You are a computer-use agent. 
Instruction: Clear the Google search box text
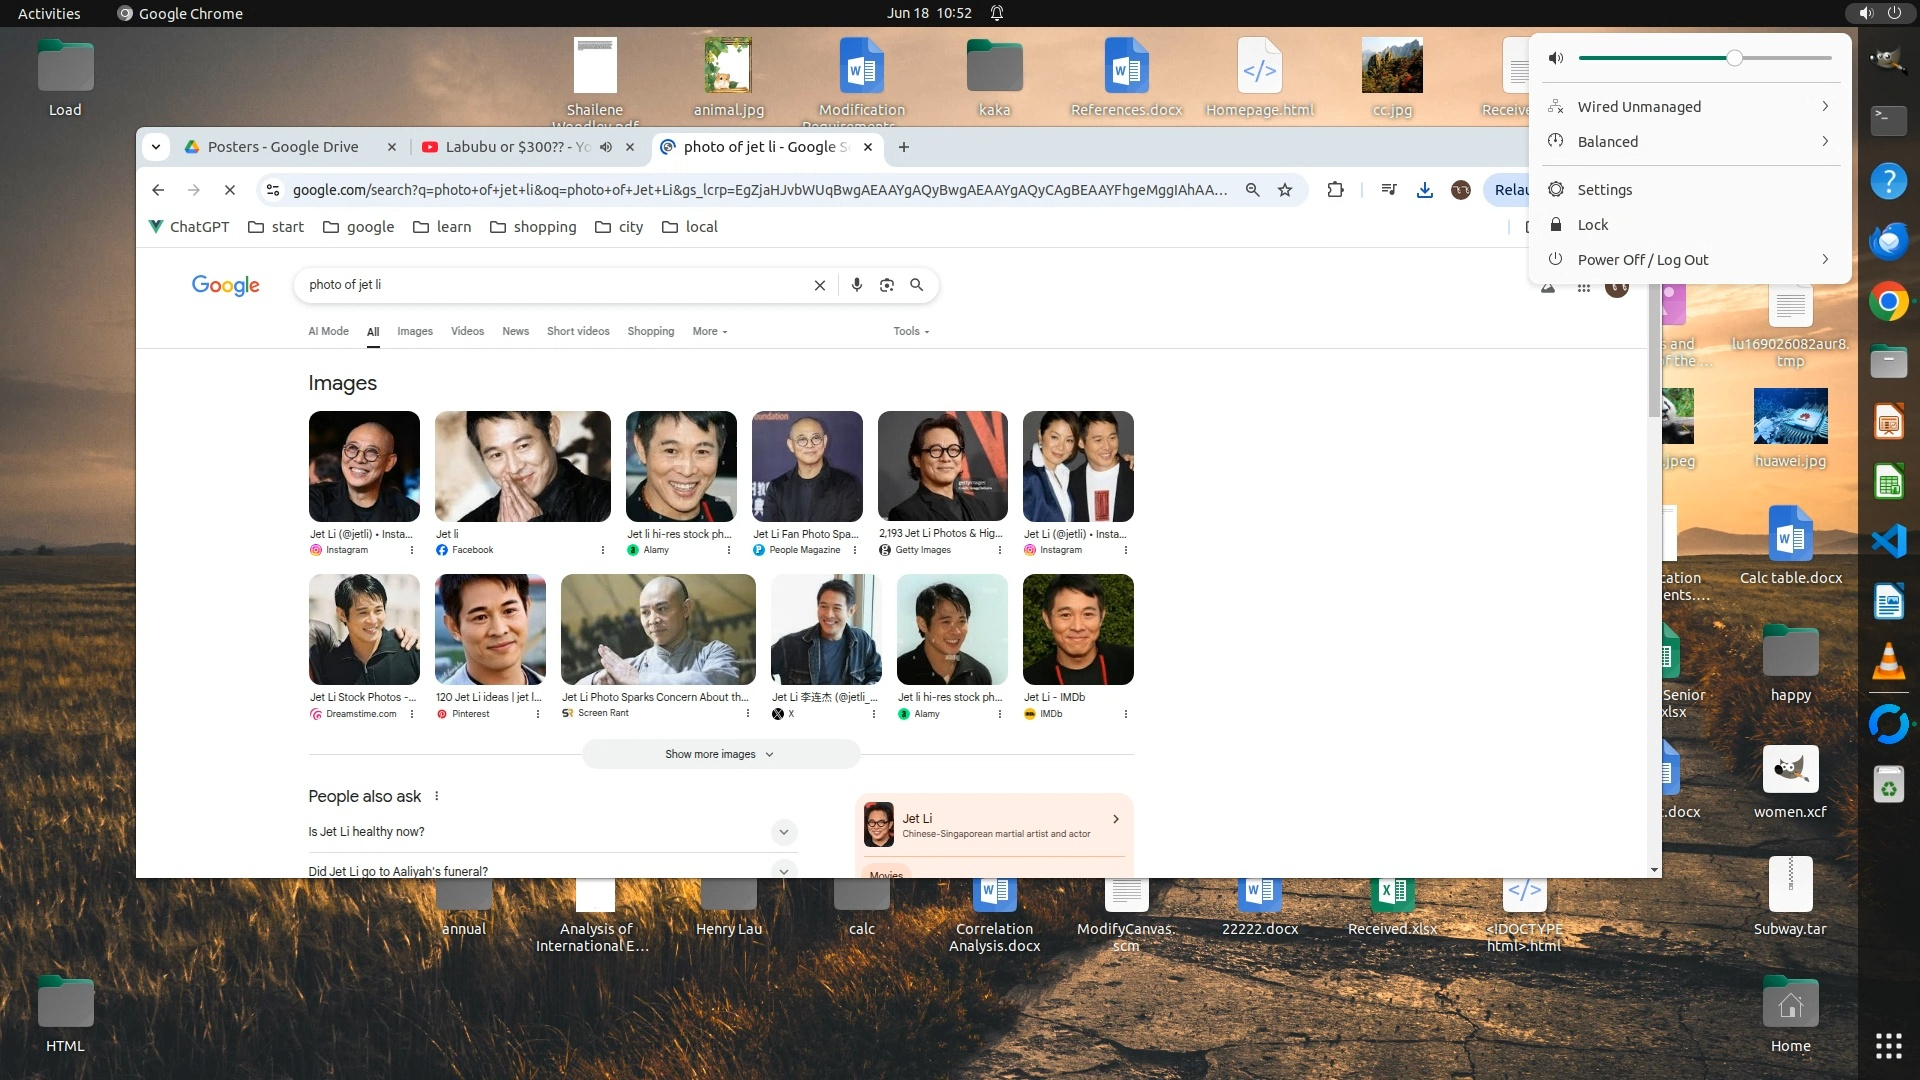pyautogui.click(x=820, y=285)
